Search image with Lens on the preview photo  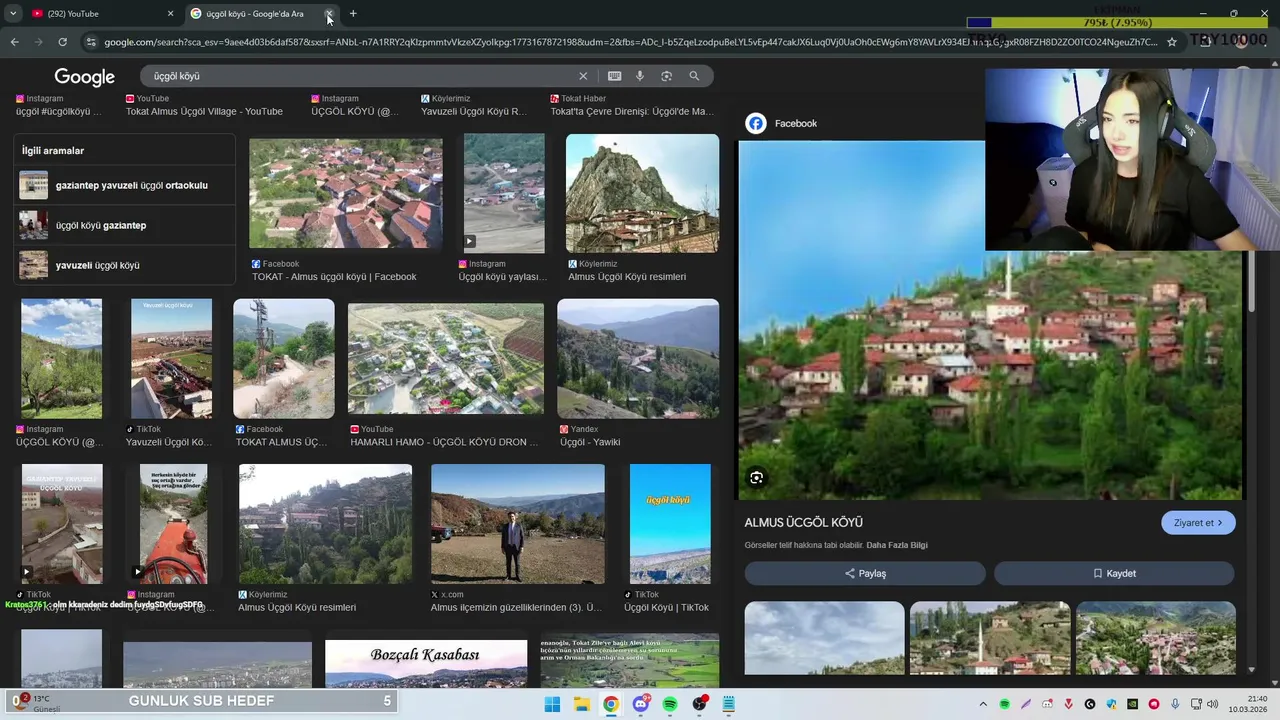756,478
